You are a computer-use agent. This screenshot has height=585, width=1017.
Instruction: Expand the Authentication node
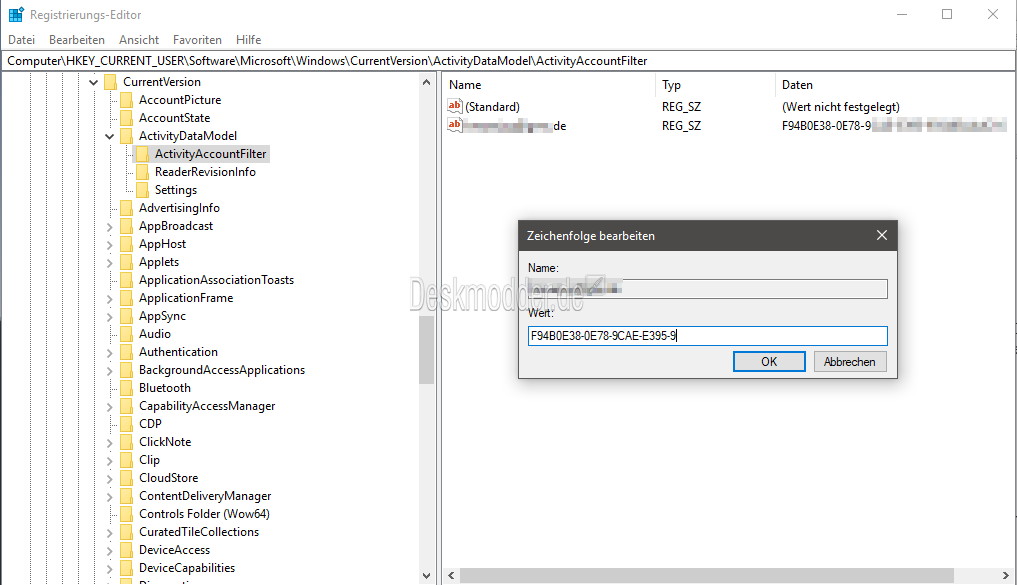pyautogui.click(x=110, y=353)
